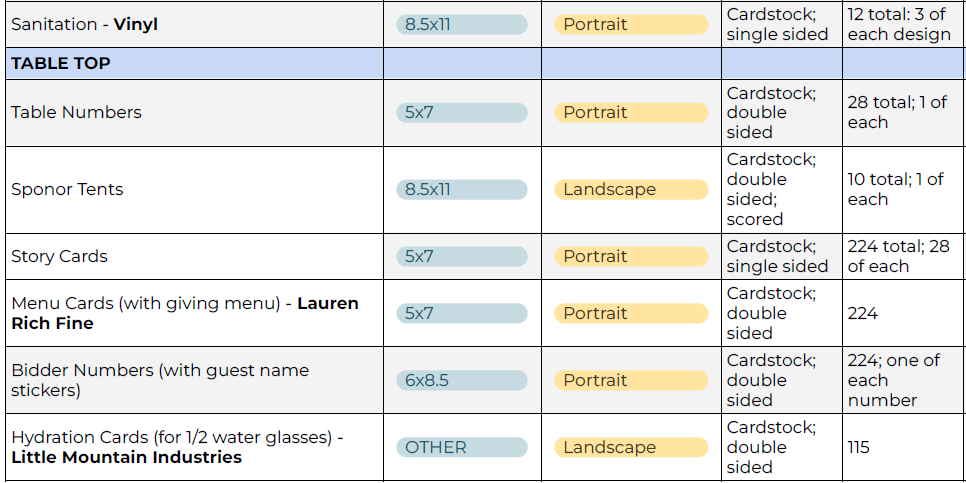Click the Table Numbers cell text

[x=76, y=112]
